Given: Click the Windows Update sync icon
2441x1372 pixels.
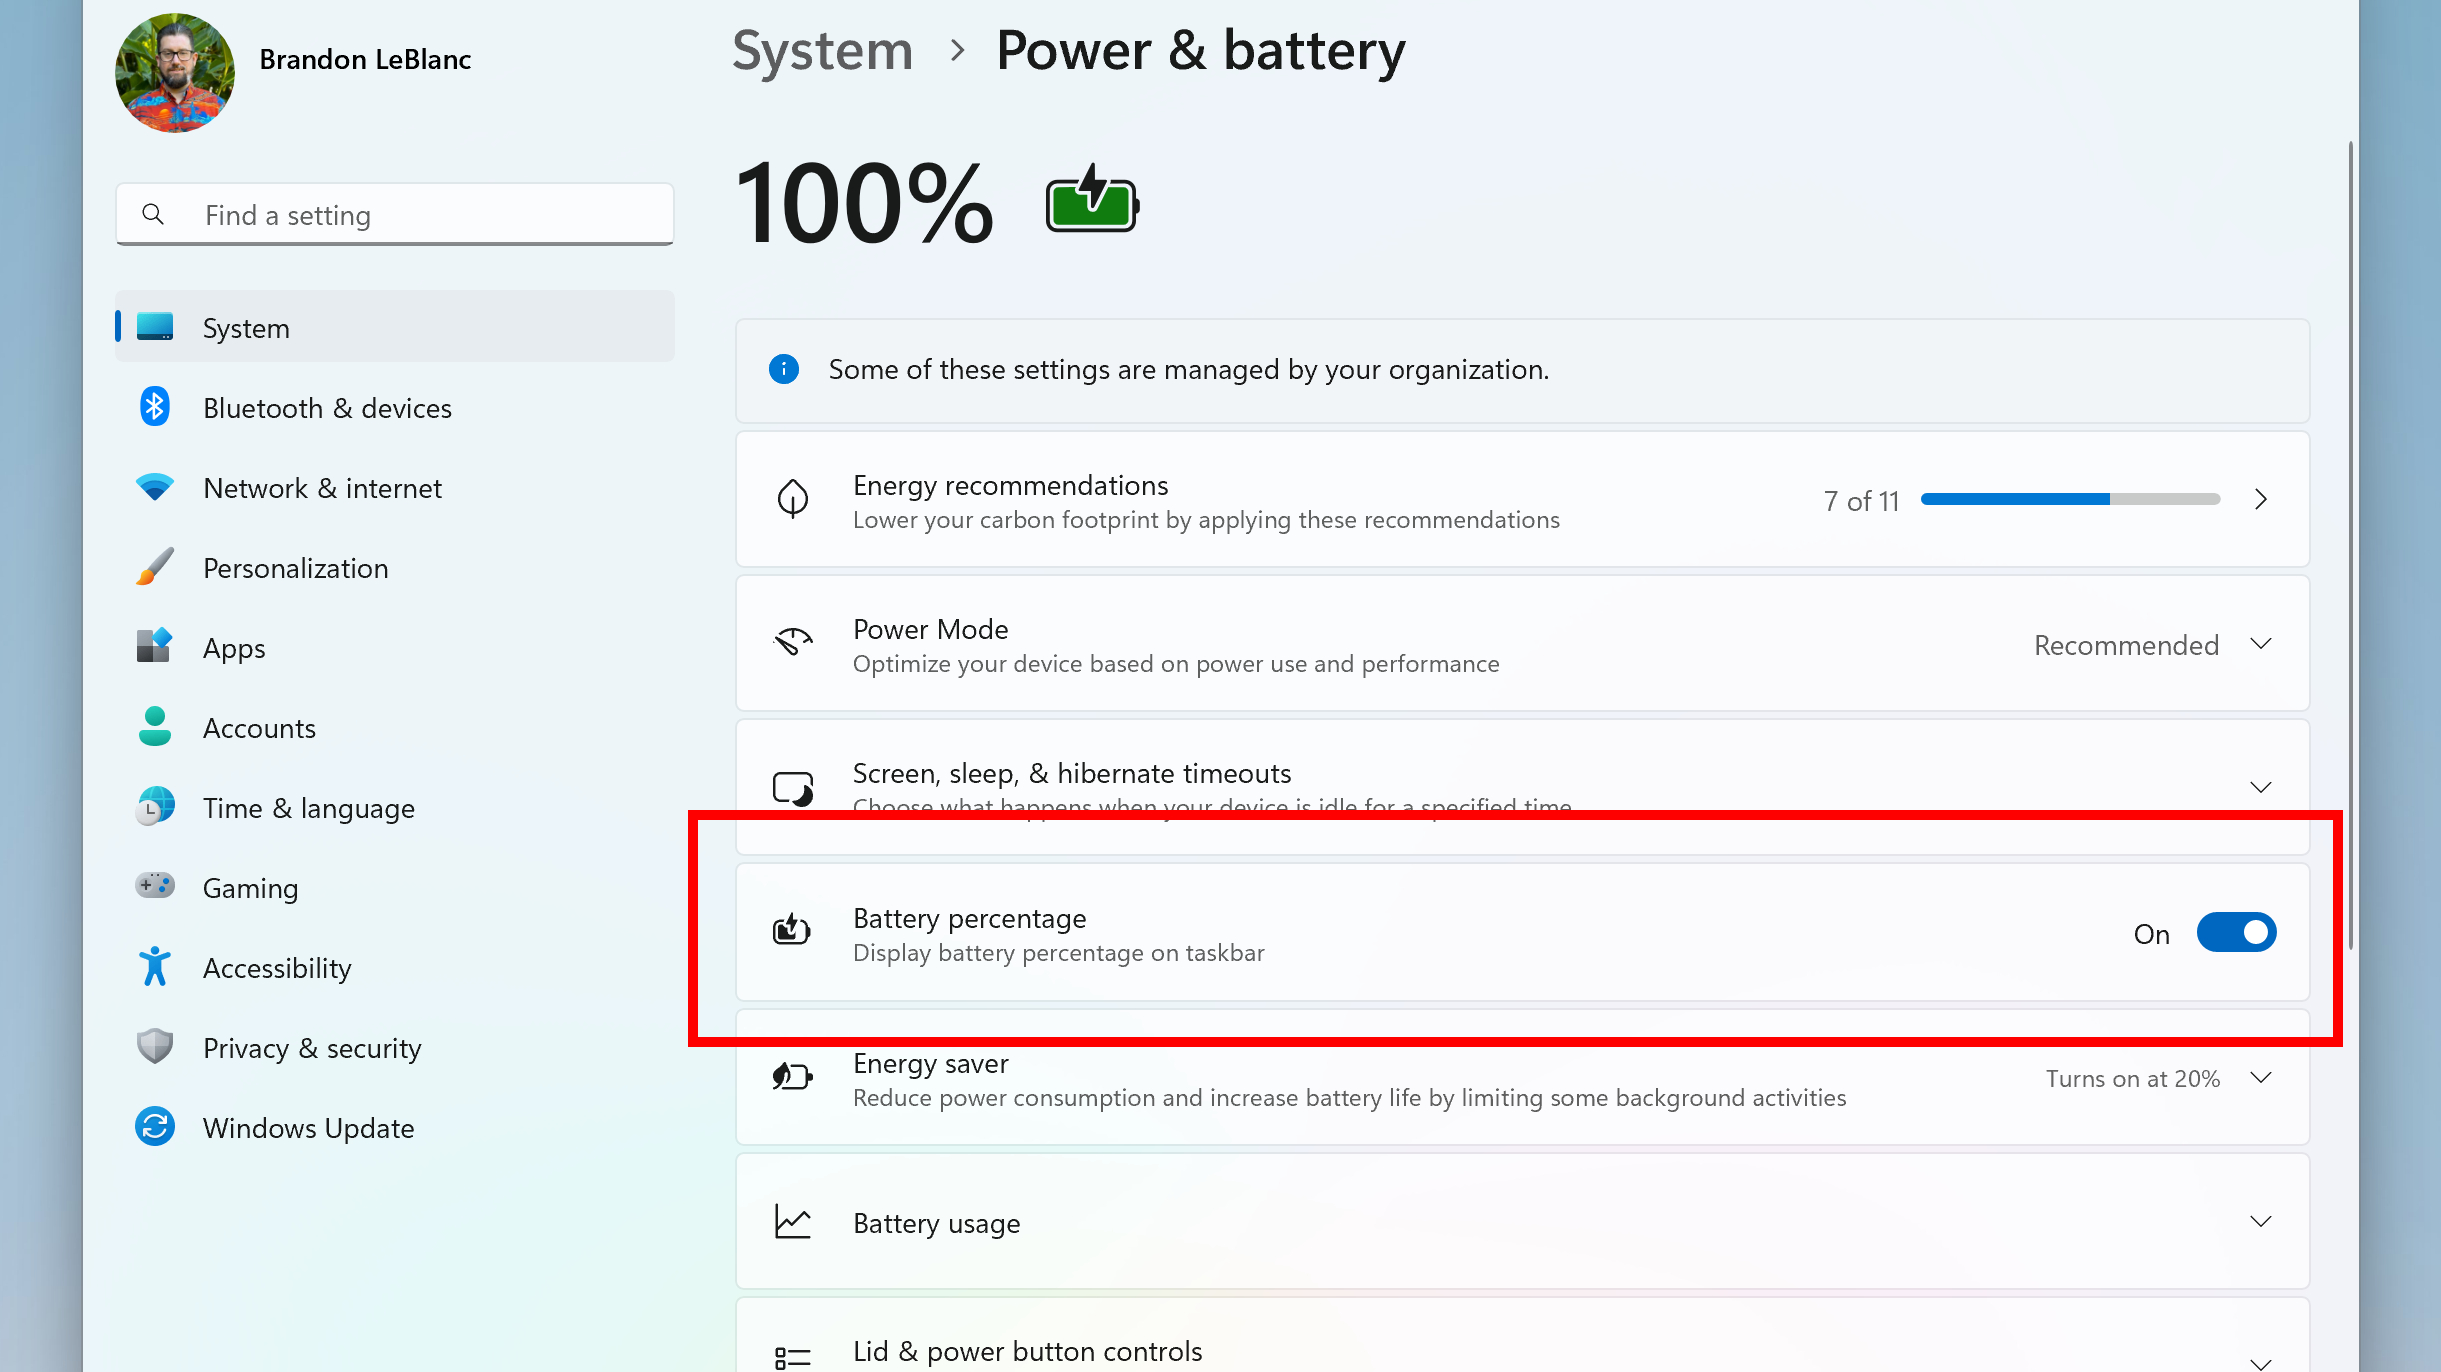Looking at the screenshot, I should pyautogui.click(x=154, y=1127).
